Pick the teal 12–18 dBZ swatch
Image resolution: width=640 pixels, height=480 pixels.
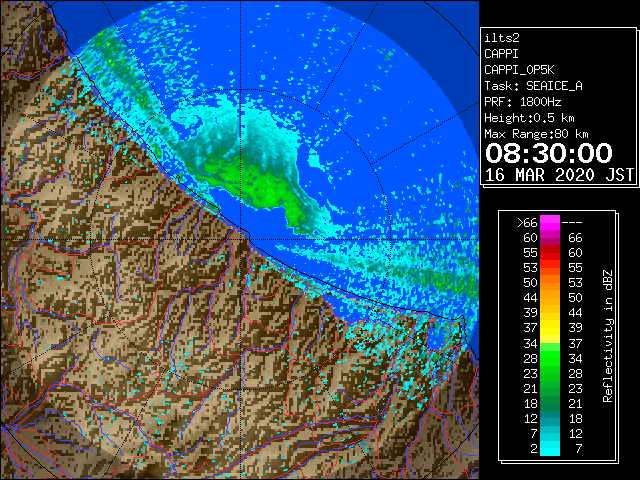tap(550, 418)
